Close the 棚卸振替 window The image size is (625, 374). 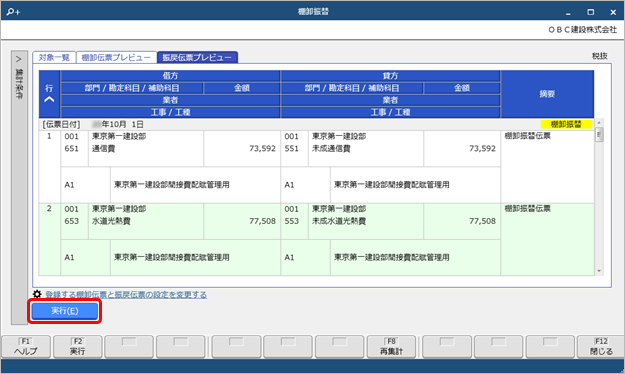tap(613, 12)
